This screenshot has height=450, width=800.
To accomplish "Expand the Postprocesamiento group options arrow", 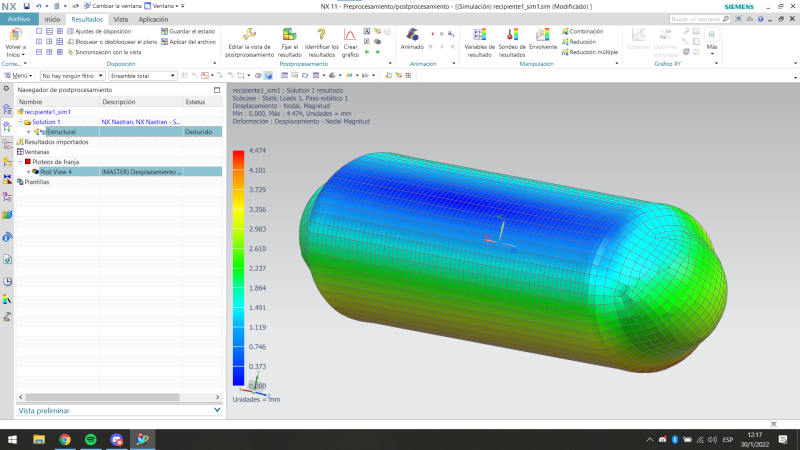I will [390, 64].
